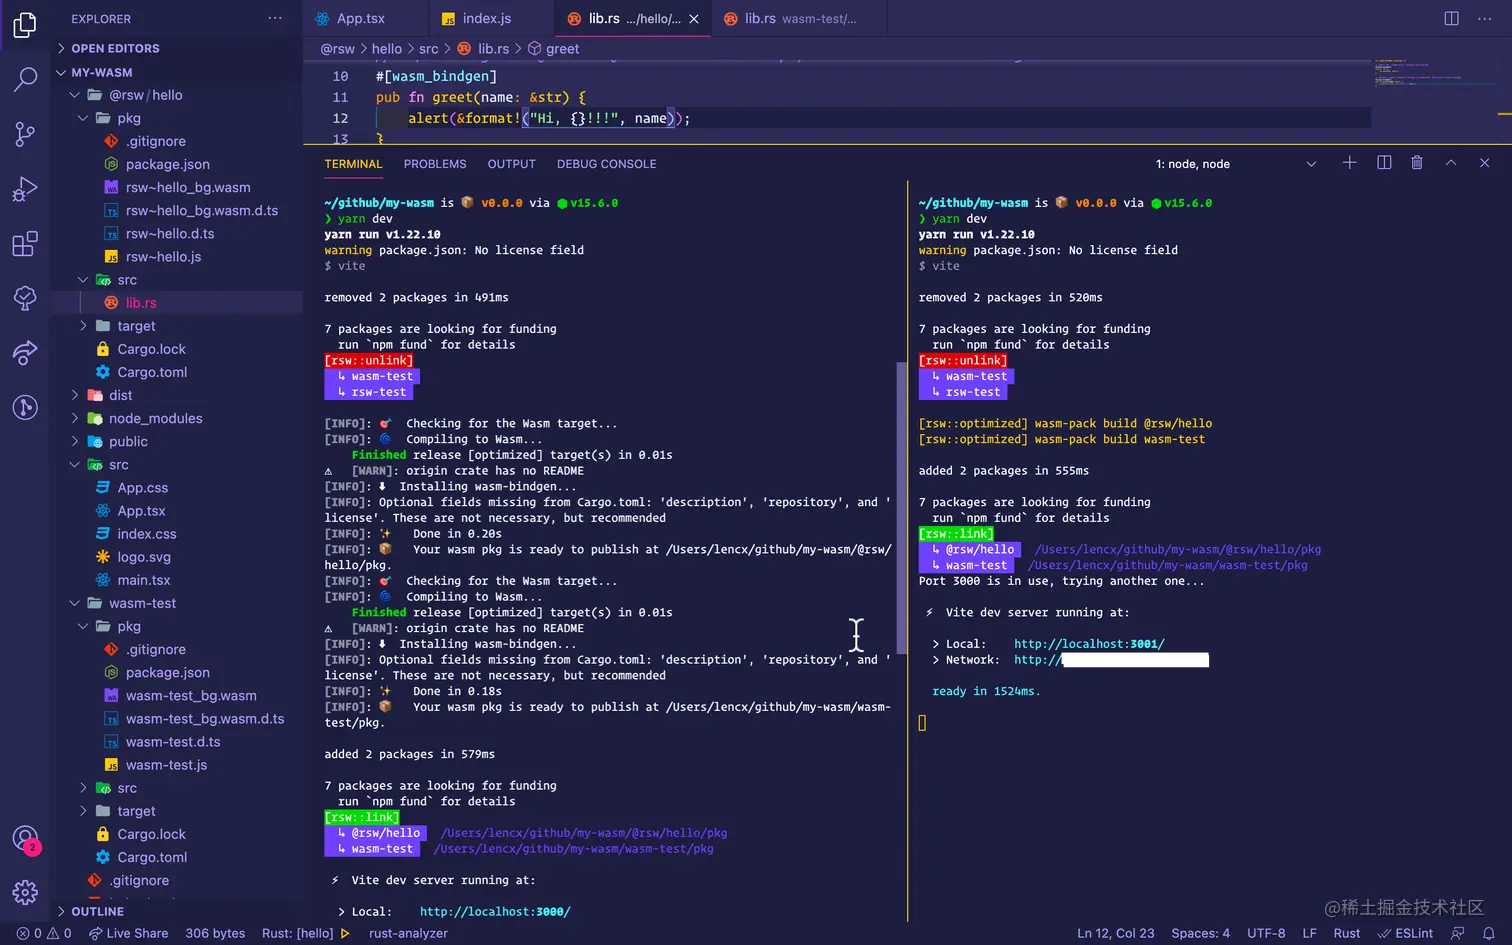Open the Search view in activity bar
This screenshot has width=1512, height=945.
tap(25, 79)
